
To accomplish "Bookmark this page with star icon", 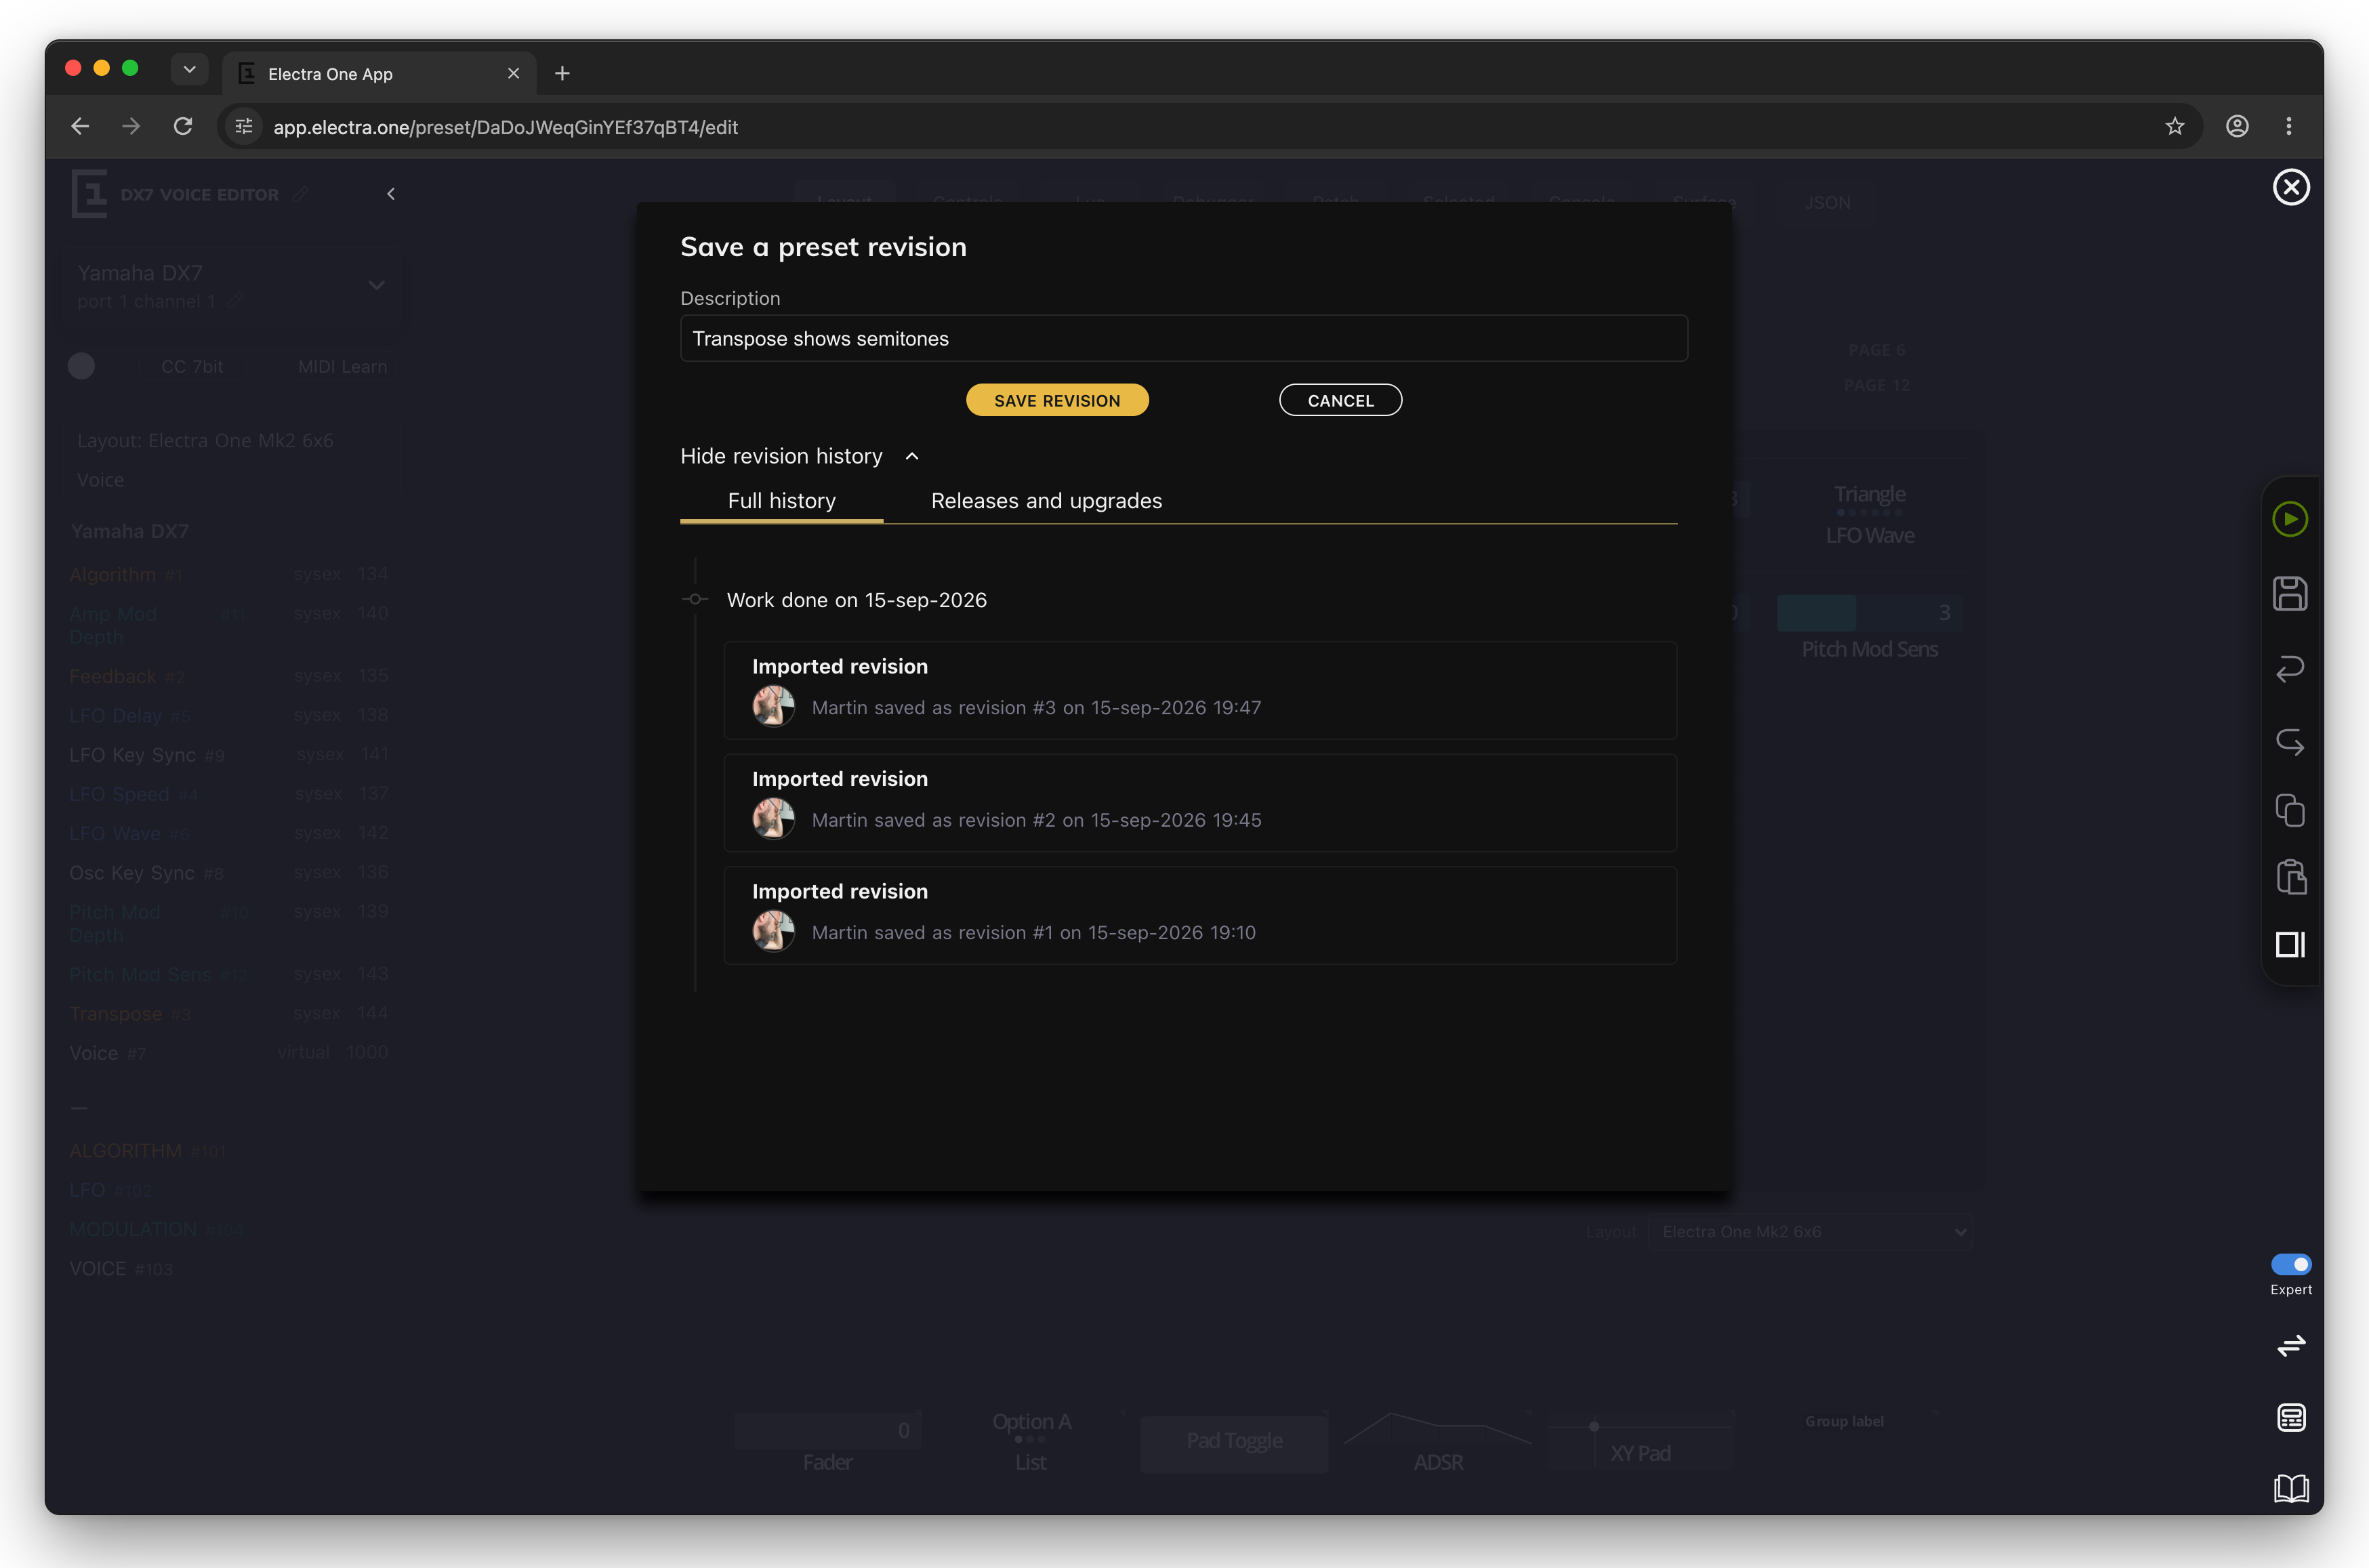I will 2175,126.
